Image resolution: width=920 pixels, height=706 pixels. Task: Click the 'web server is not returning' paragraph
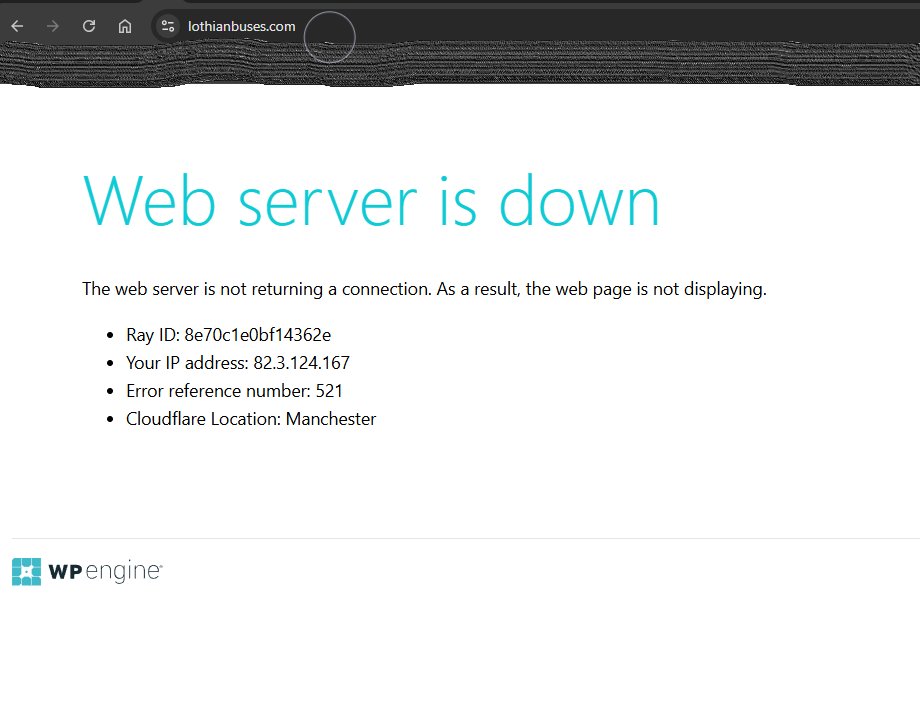coord(424,289)
